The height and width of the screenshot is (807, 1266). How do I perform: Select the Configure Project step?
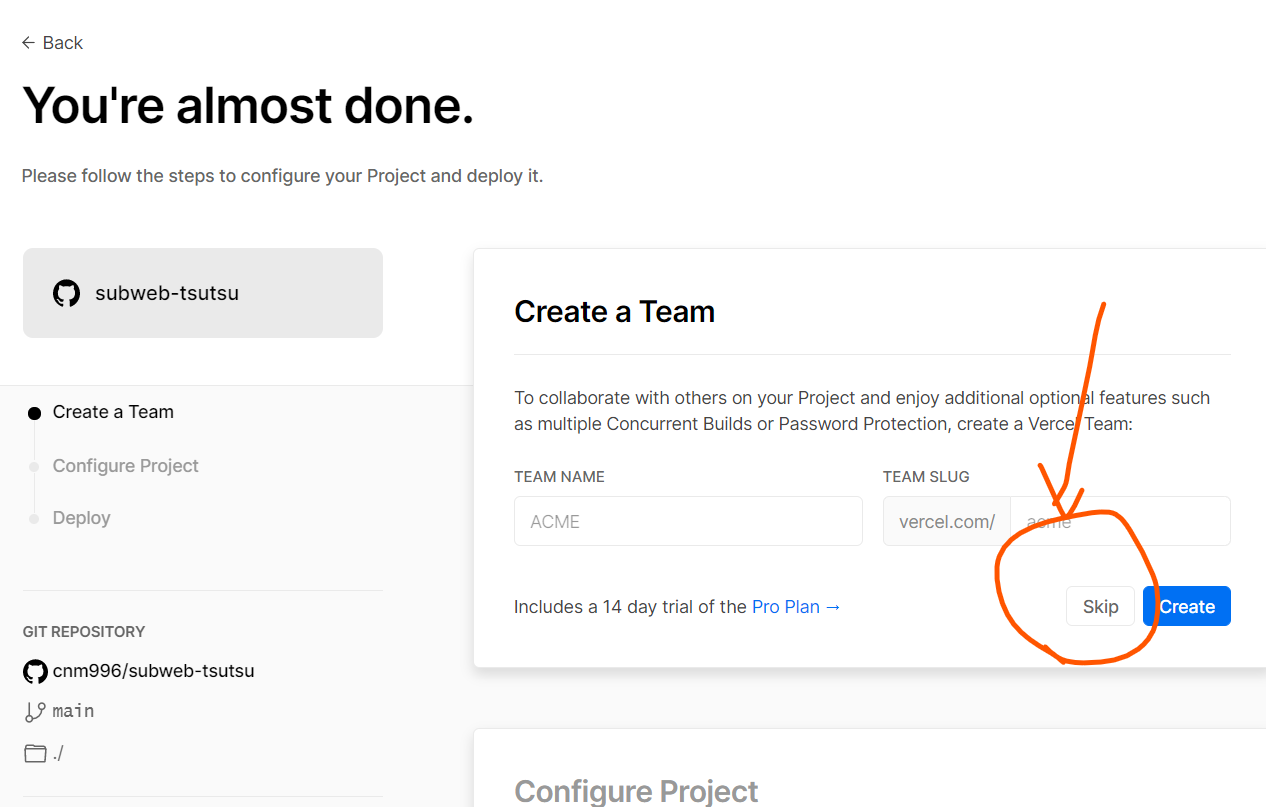tap(126, 466)
